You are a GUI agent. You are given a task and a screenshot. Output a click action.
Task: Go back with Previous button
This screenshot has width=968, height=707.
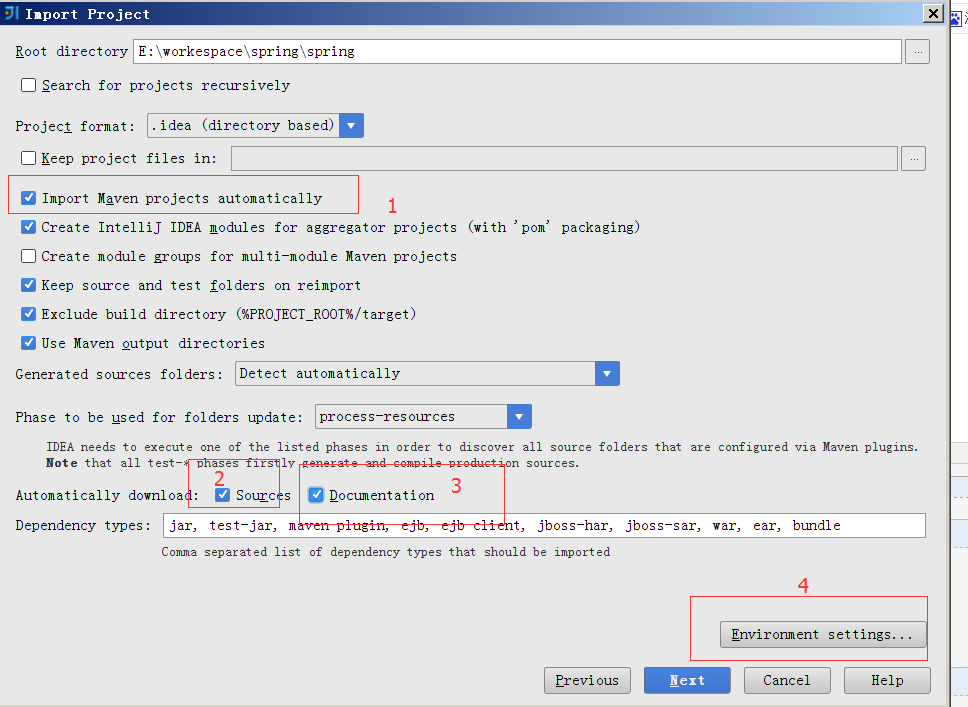point(587,680)
